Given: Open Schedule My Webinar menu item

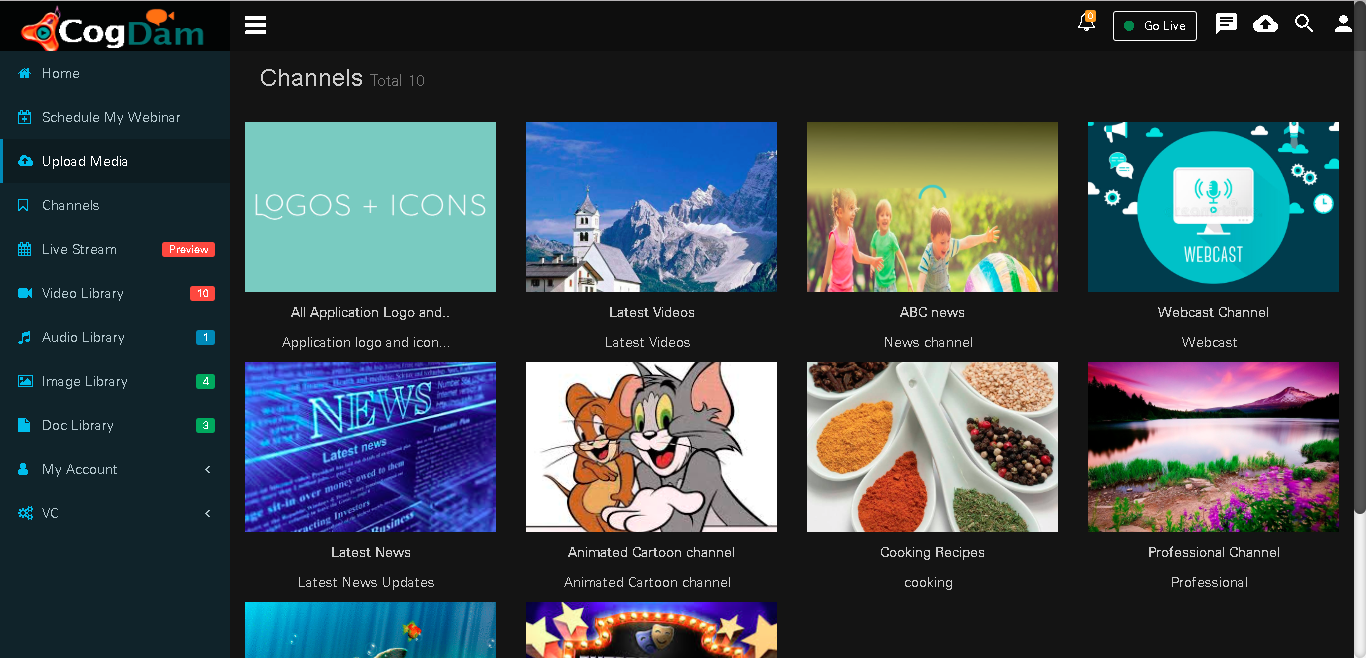Looking at the screenshot, I should [115, 117].
